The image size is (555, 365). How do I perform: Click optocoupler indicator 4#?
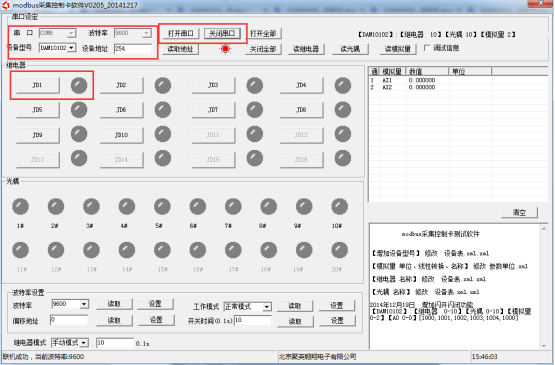pos(126,206)
